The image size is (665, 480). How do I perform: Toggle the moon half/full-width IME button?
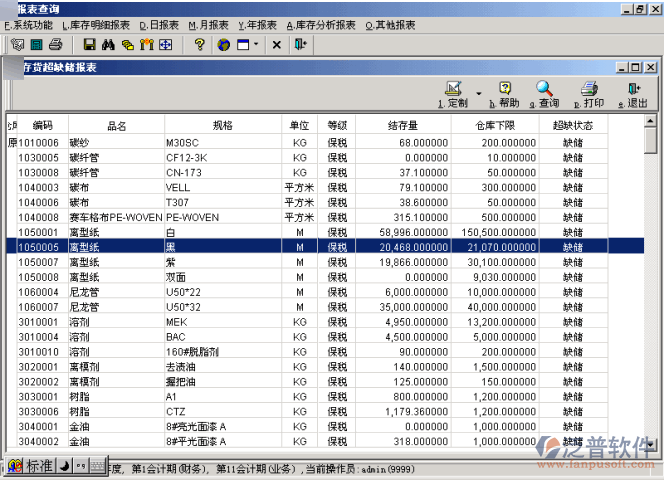(x=64, y=466)
